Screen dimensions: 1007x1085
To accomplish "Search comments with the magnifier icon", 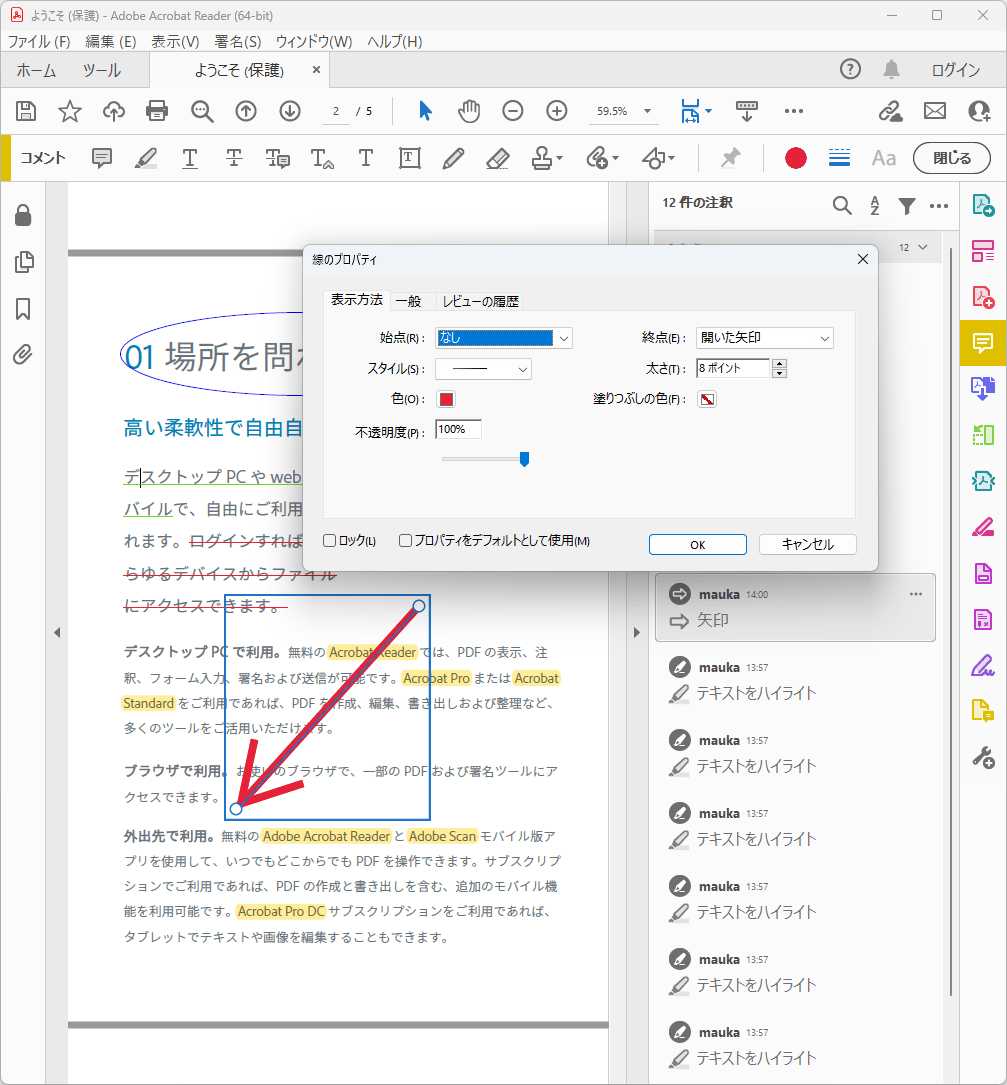I will tap(842, 206).
